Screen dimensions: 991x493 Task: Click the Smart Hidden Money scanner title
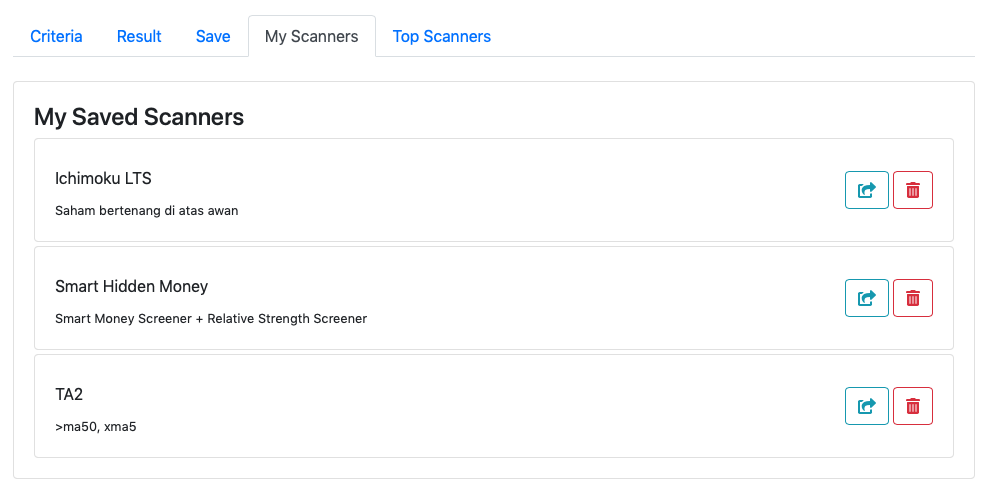131,286
